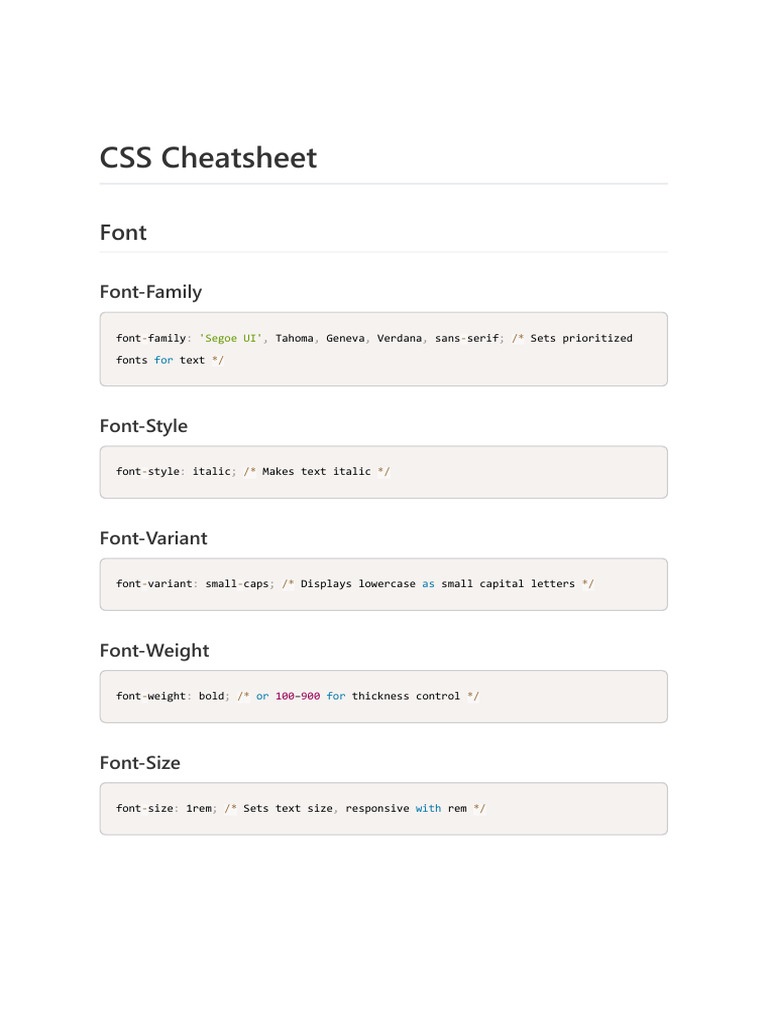Click the Font-Family subheading
Screen dimensions: 768x1024
coord(150,292)
